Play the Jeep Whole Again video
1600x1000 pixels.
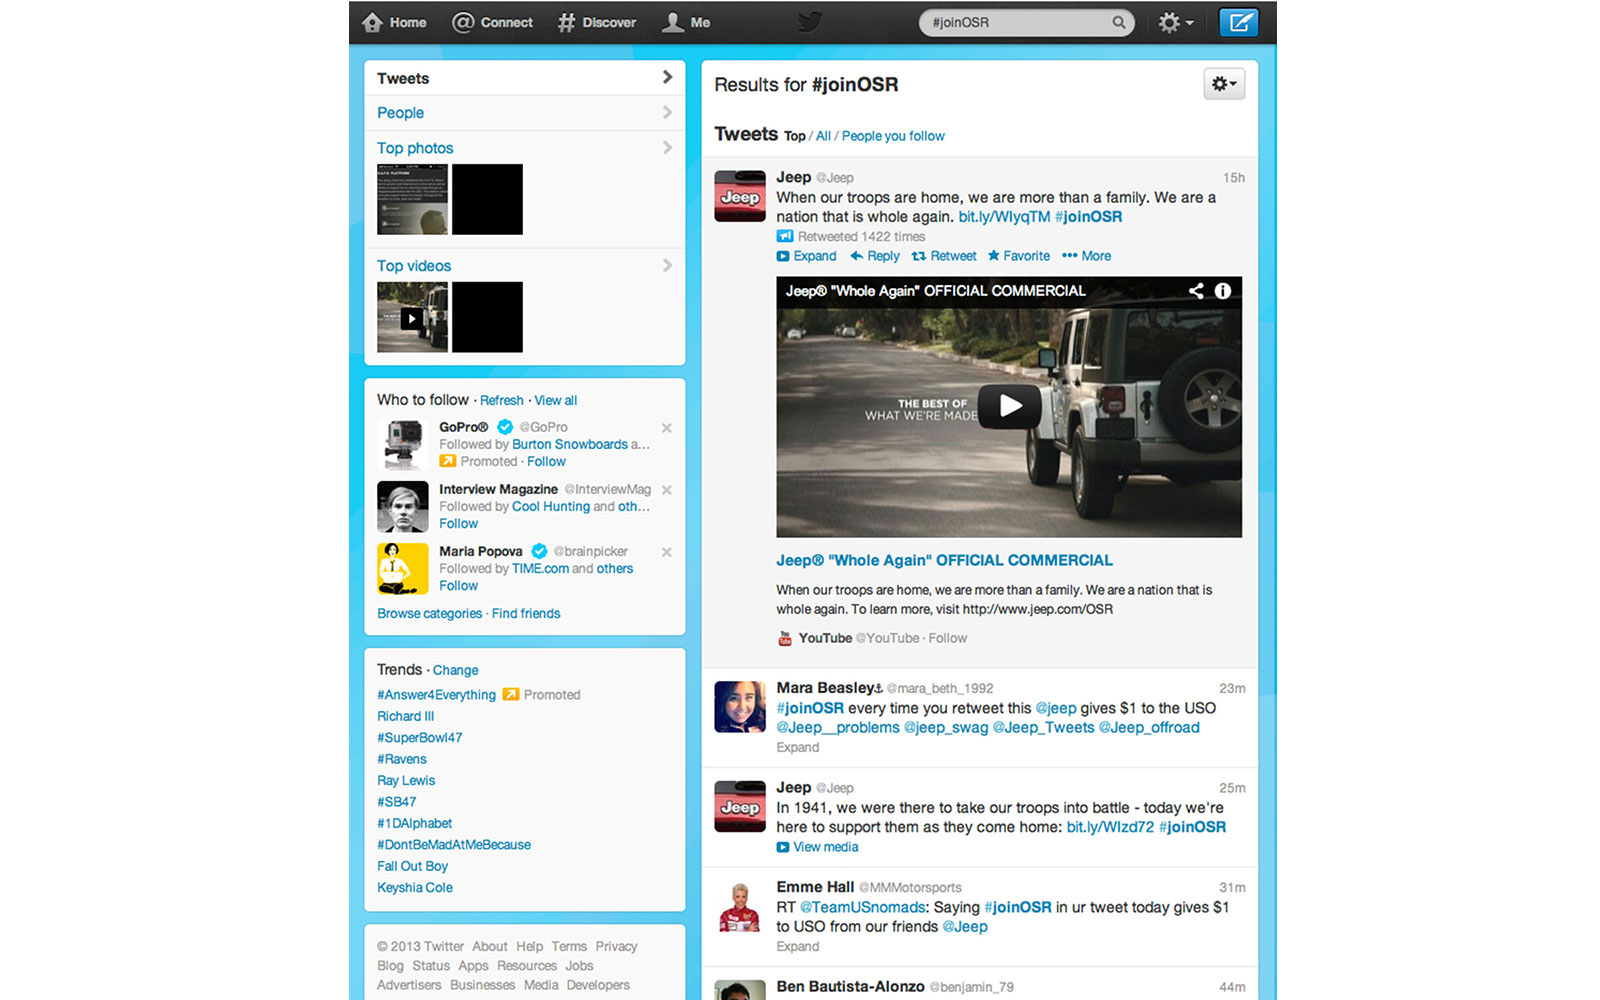coord(1009,406)
